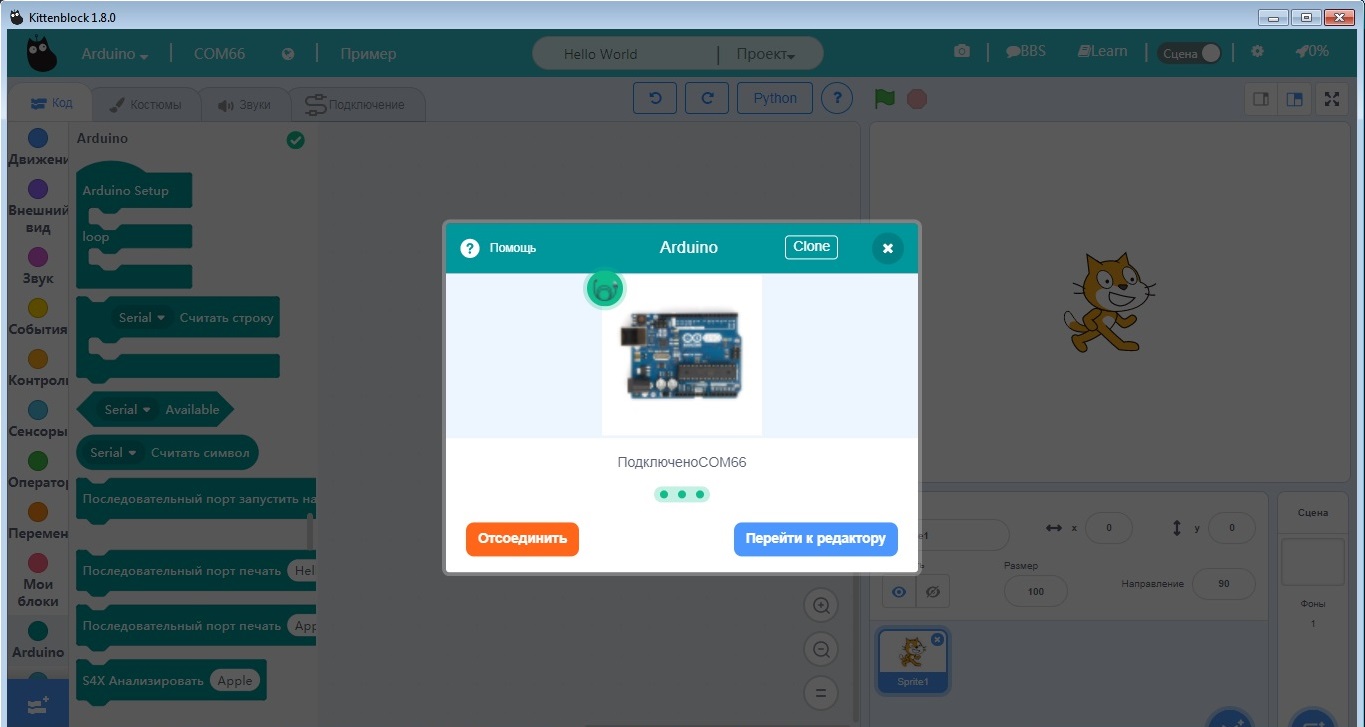This screenshot has width=1365, height=727.
Task: Click Помощь help in Arduino dialog
Action: pos(498,248)
